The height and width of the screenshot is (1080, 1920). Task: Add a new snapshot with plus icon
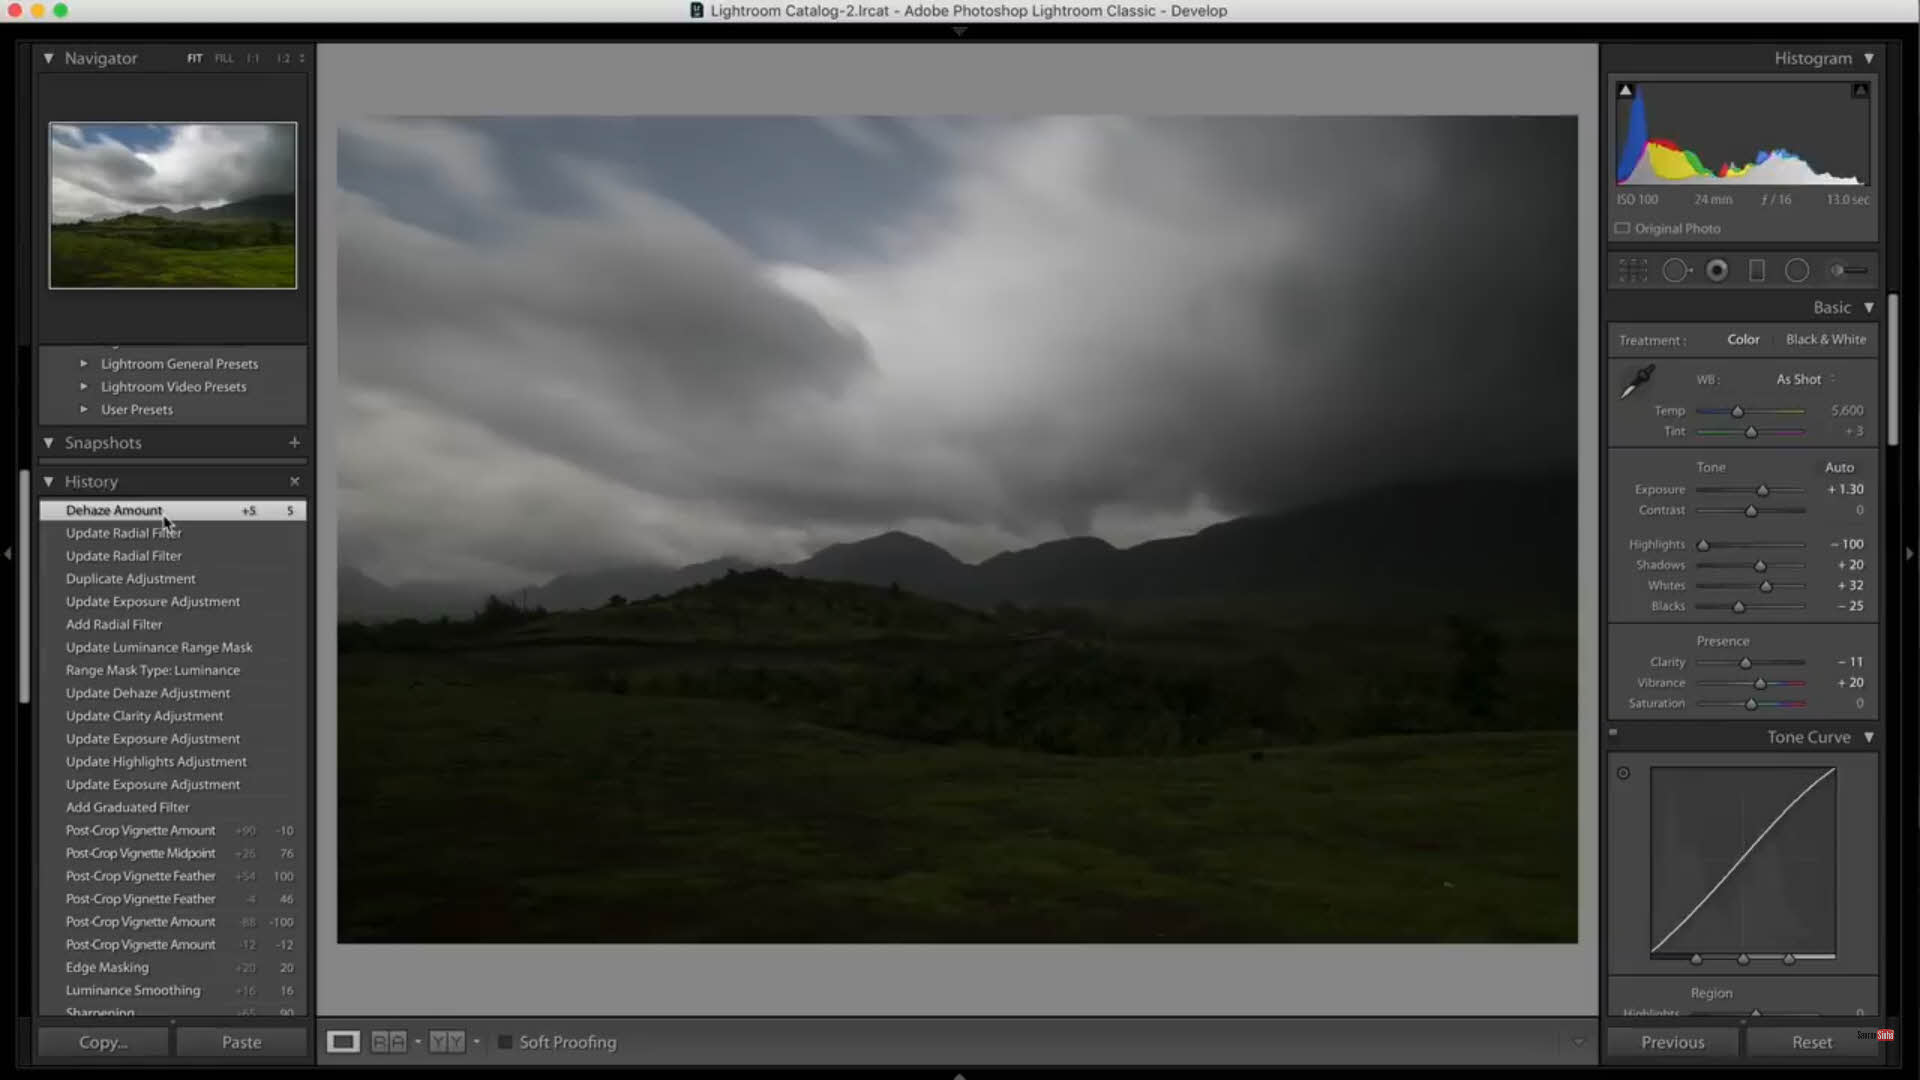[x=294, y=442]
